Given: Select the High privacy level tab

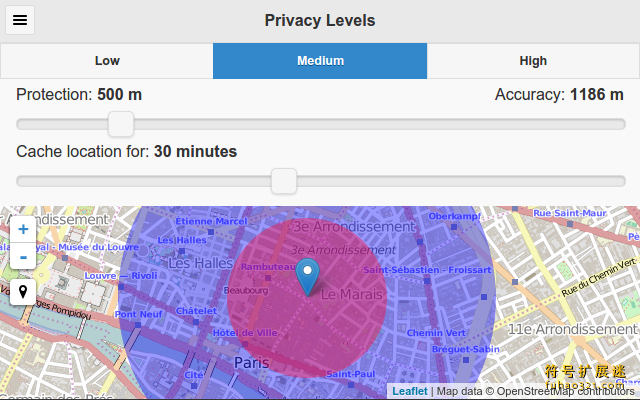Looking at the screenshot, I should [x=533, y=61].
